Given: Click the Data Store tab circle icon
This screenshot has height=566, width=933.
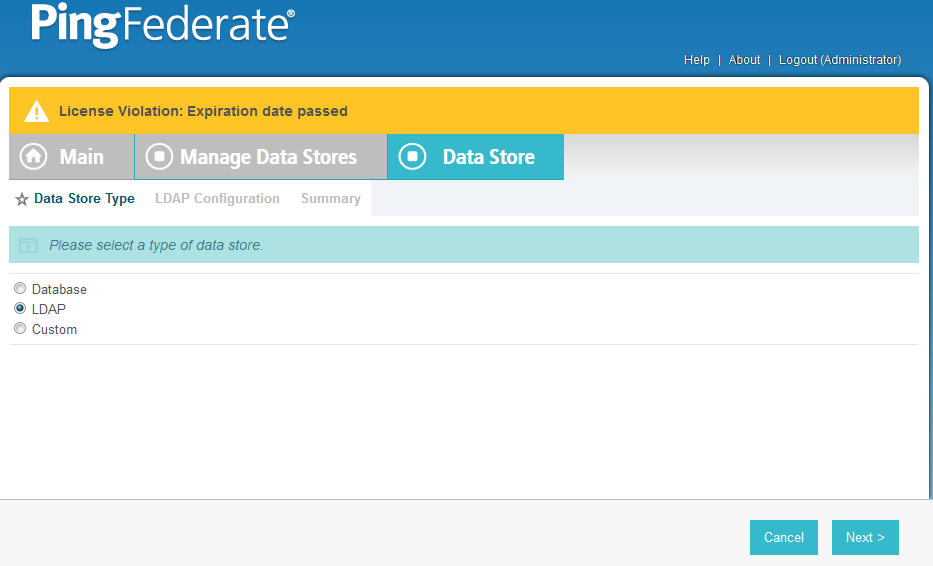Looking at the screenshot, I should 412,157.
